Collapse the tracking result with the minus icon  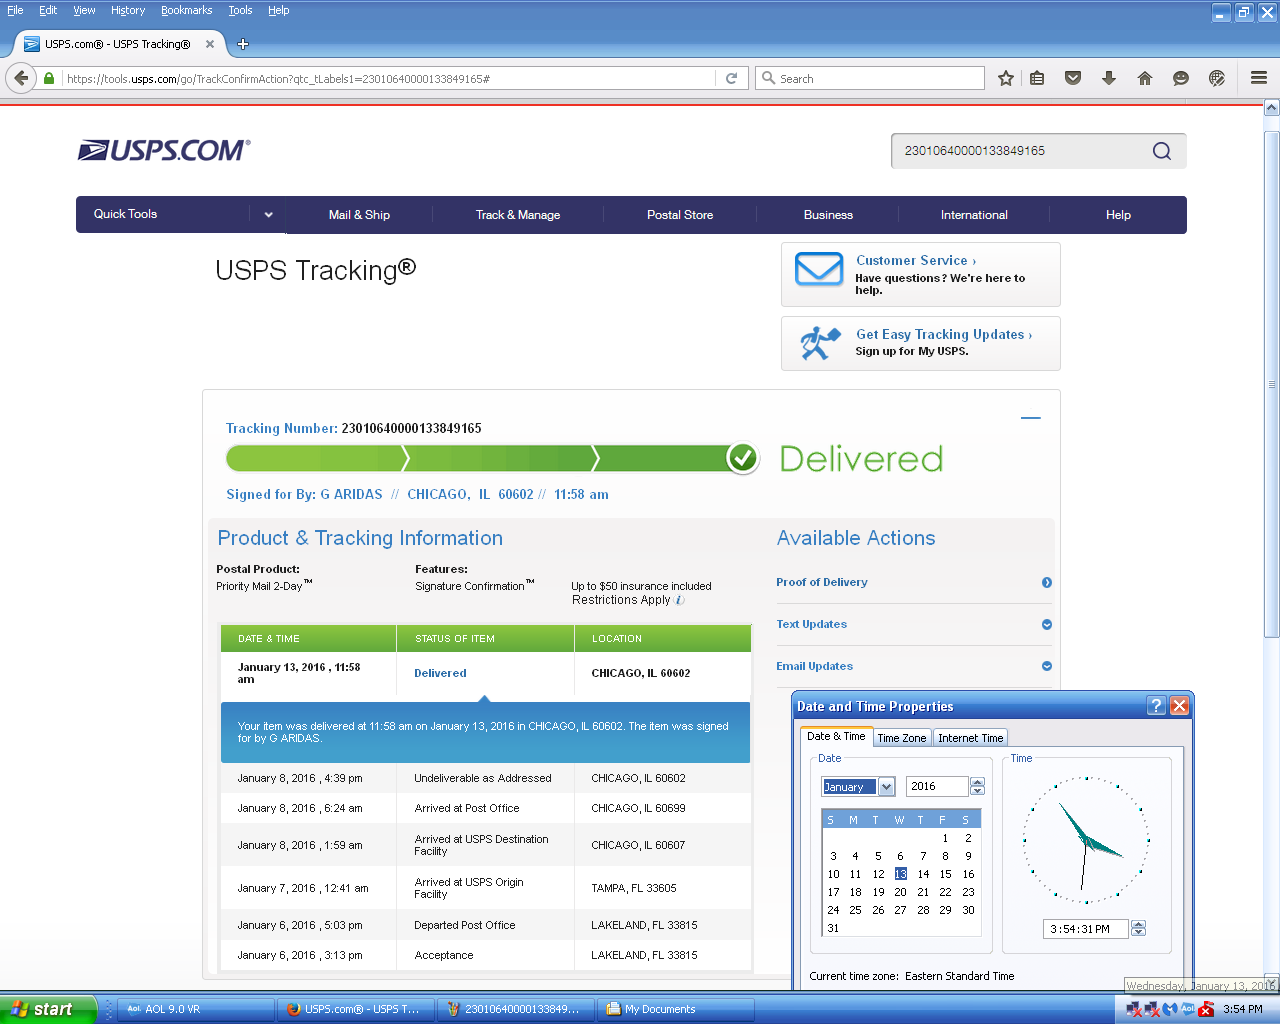click(x=1031, y=418)
